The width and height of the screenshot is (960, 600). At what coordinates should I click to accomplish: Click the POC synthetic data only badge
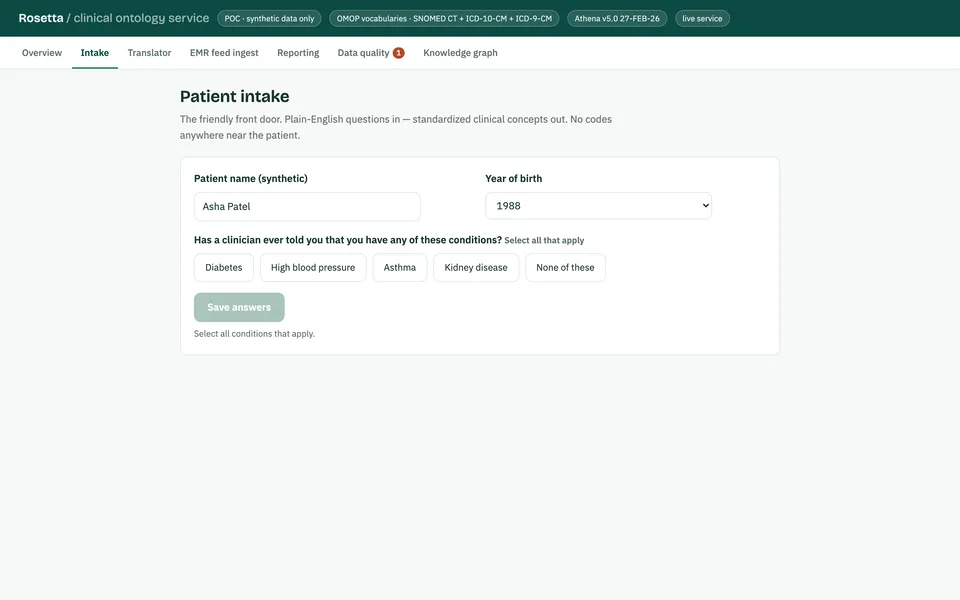pyautogui.click(x=269, y=18)
